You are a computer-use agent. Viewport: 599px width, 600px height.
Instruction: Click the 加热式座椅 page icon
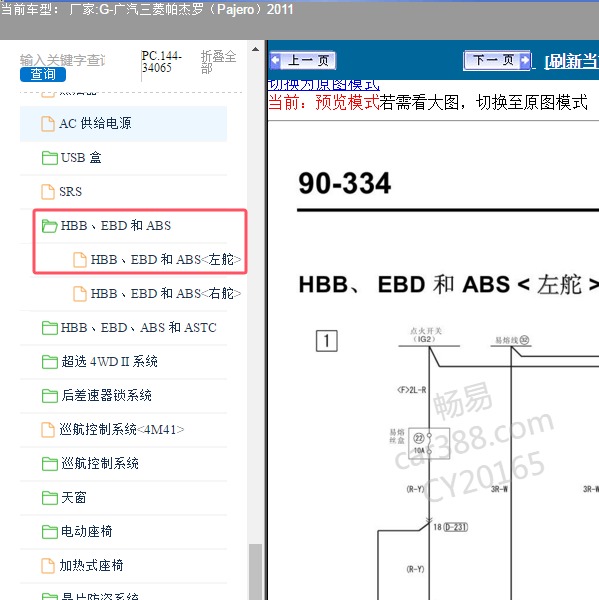point(48,566)
